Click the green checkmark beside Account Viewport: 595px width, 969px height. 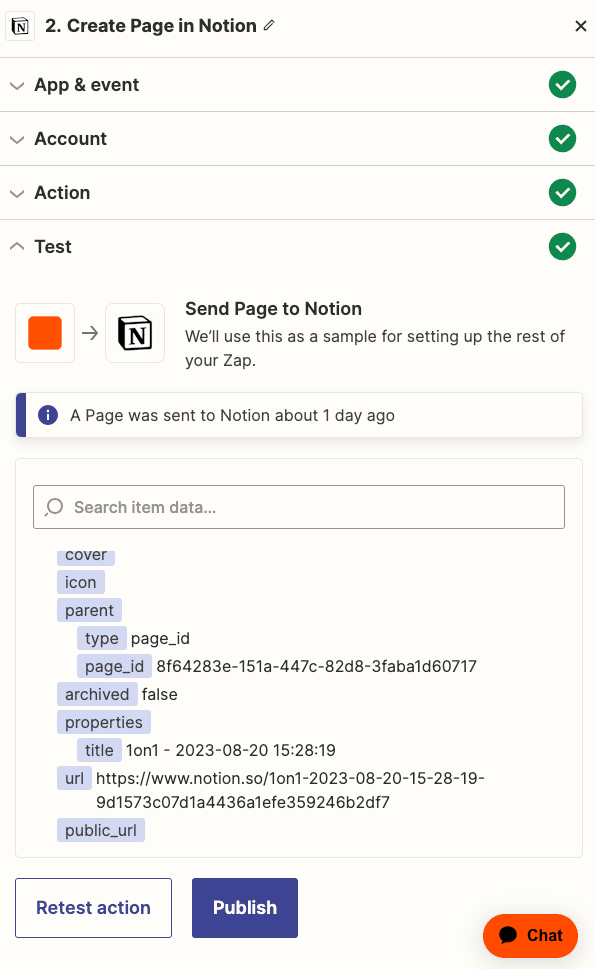click(562, 138)
